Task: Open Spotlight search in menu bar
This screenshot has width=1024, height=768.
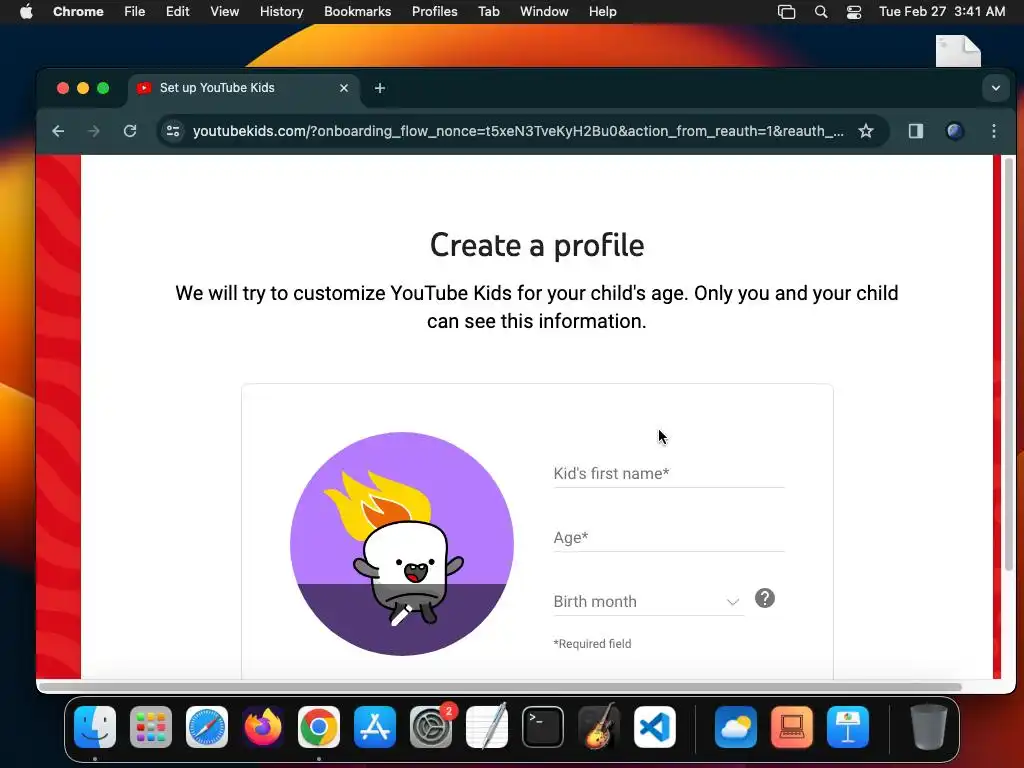Action: tap(821, 12)
